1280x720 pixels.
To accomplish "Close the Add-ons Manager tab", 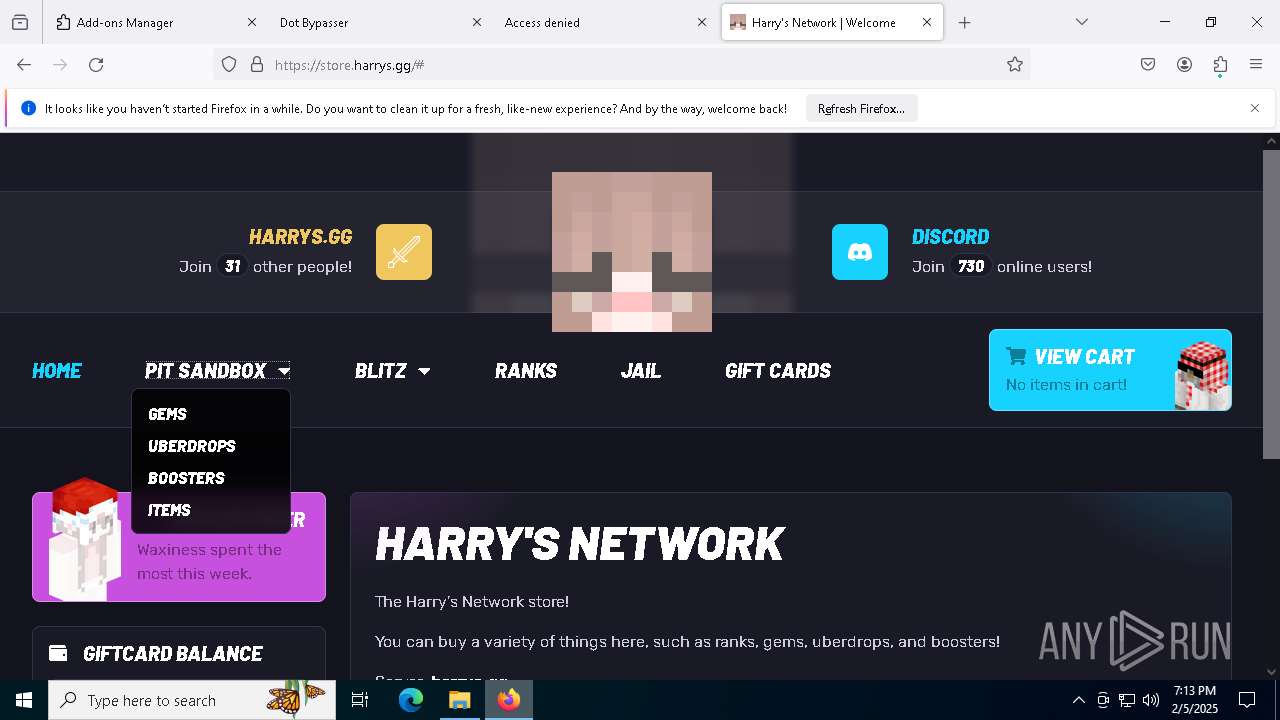I will 252,22.
